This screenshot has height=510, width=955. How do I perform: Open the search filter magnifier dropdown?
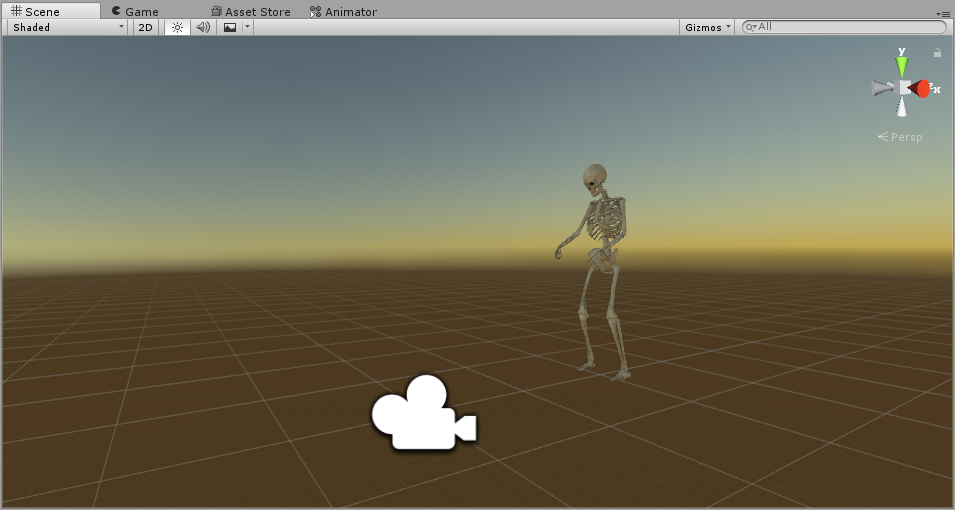pyautogui.click(x=751, y=27)
